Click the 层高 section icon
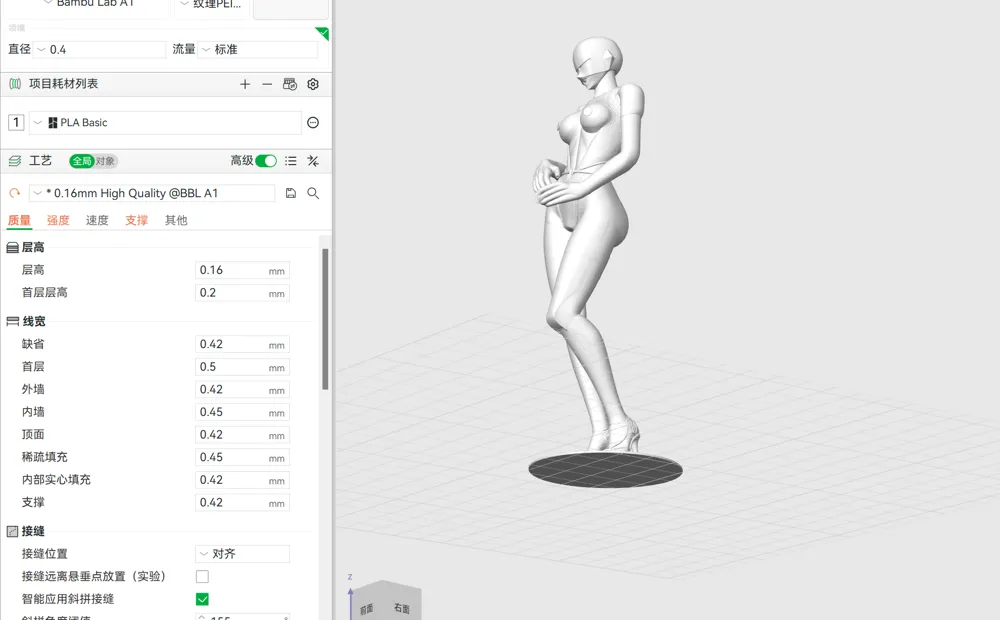 [12, 247]
